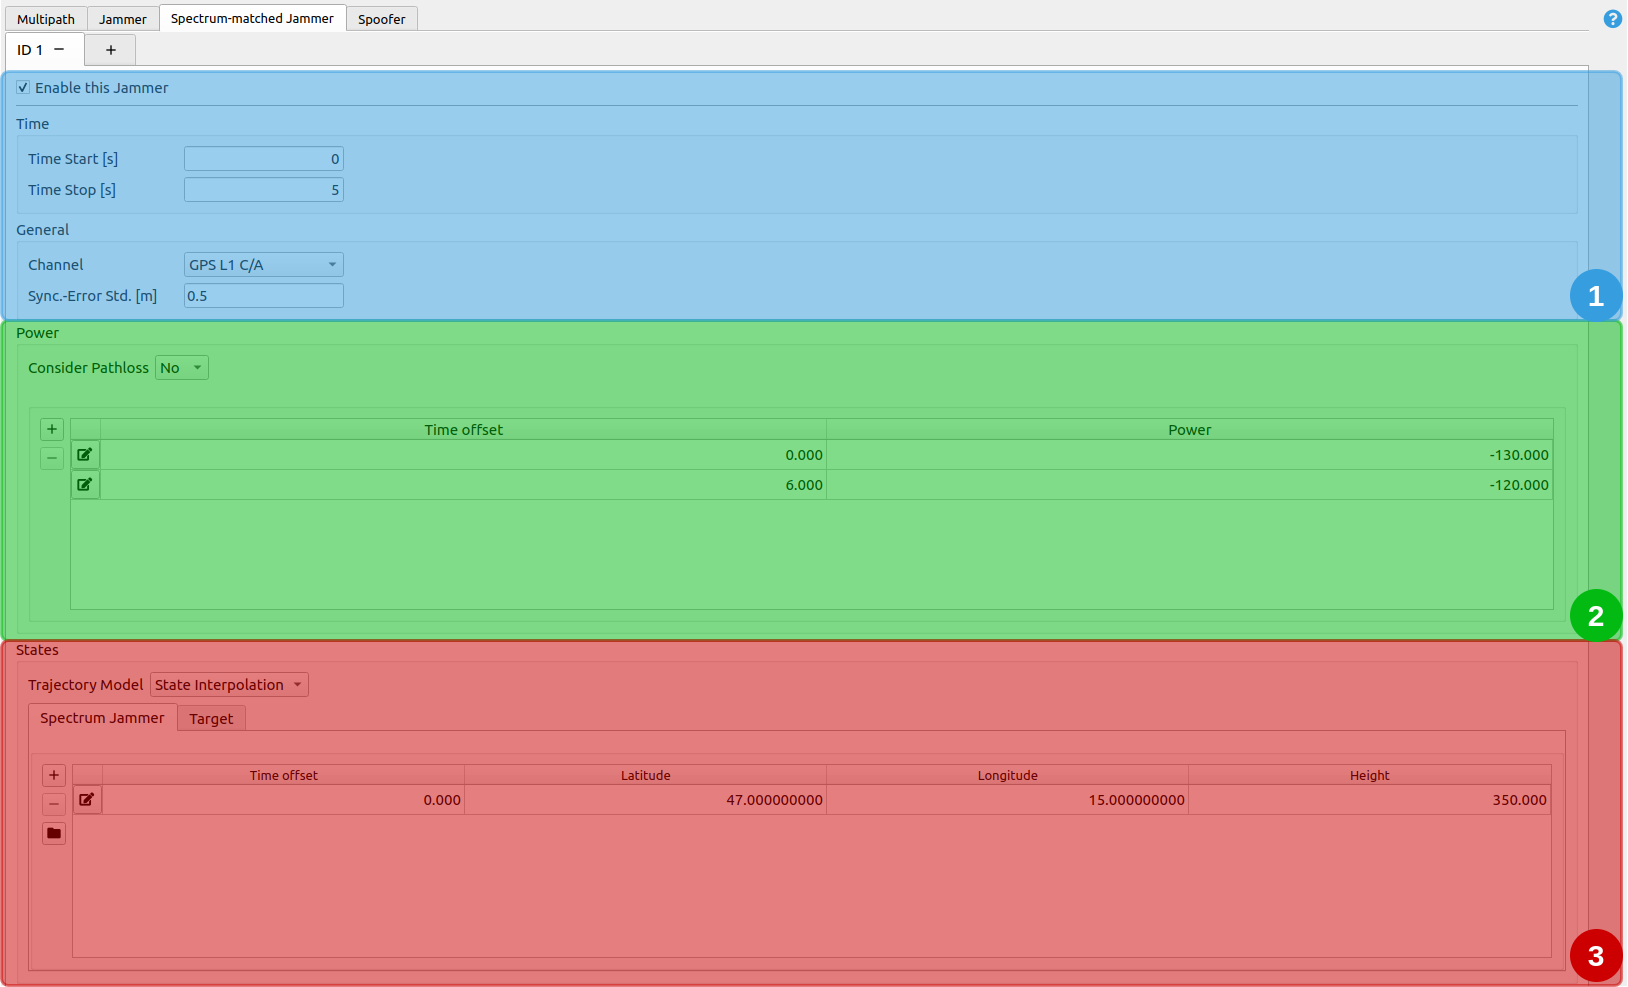The image size is (1628, 987).
Task: Add a row to the Power table
Action: tap(52, 429)
